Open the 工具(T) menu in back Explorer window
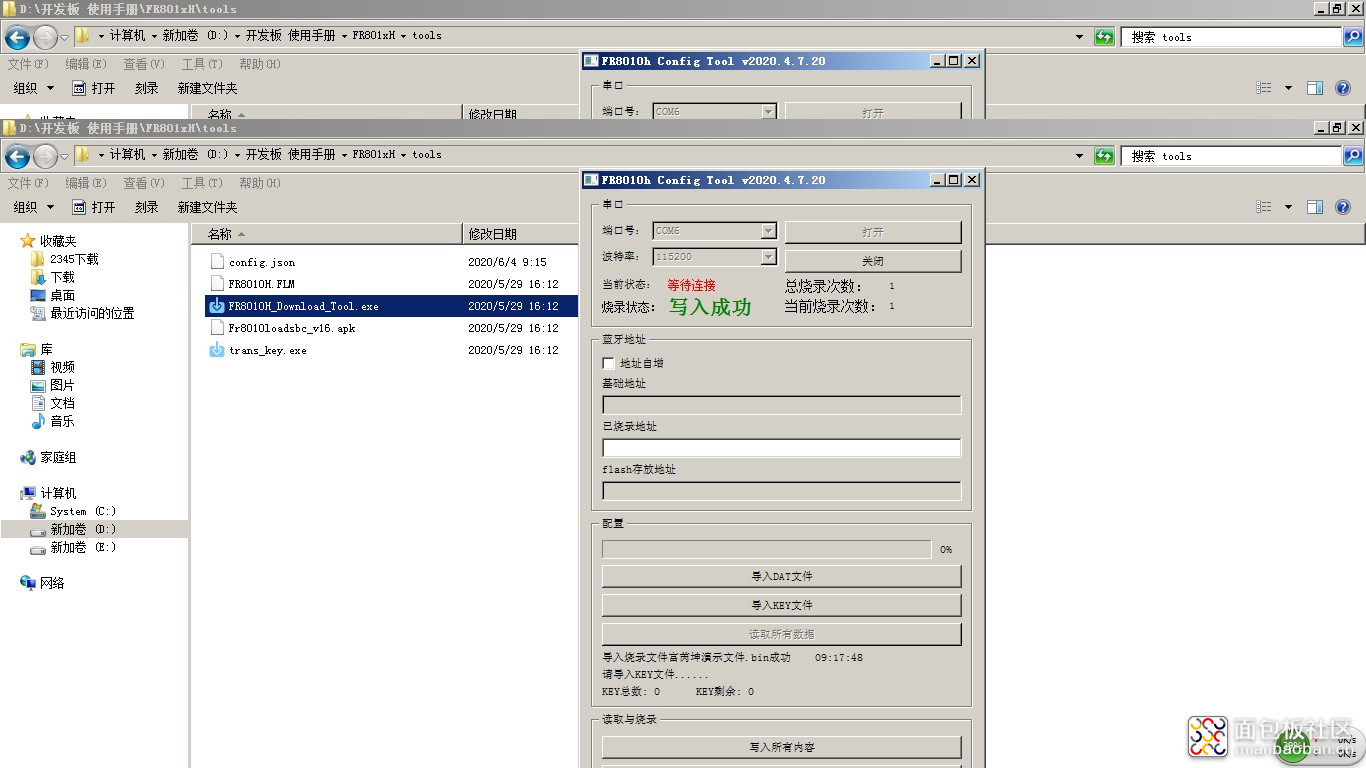 [202, 64]
